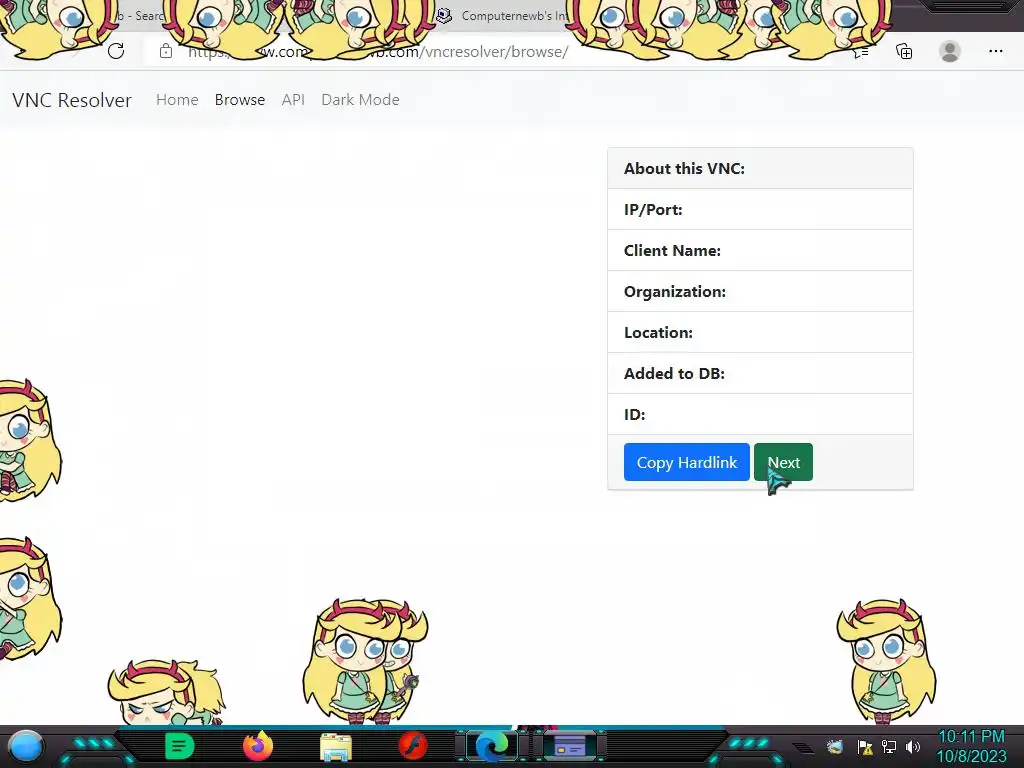
Task: Open the network tray icon
Action: [x=889, y=746]
